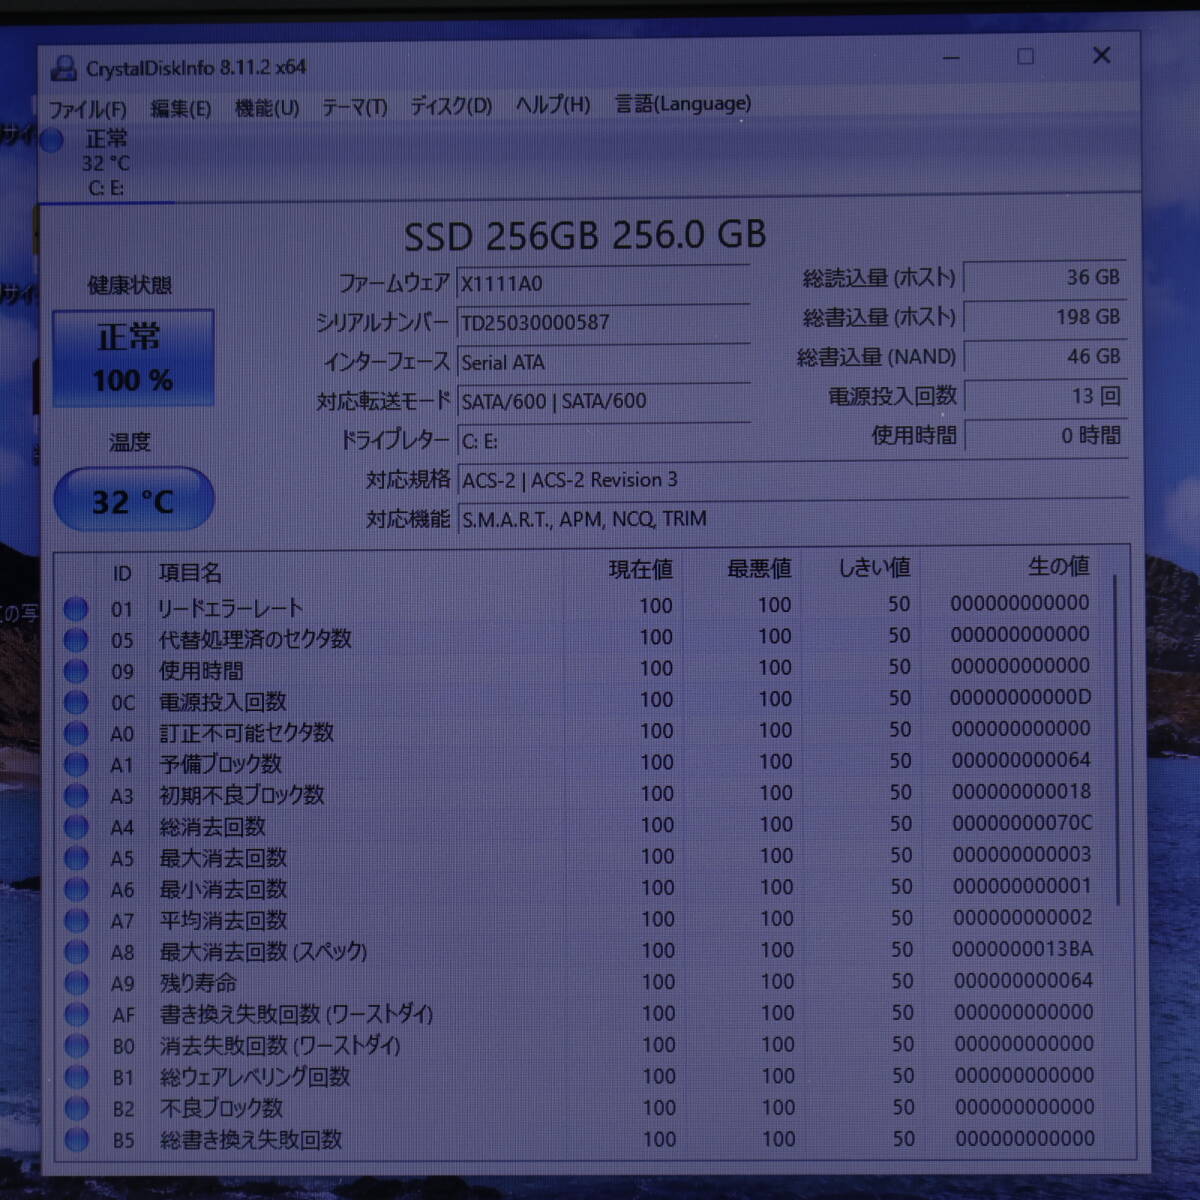Open the ファイル(F) menu
Viewport: 1200px width, 1200px height.
point(88,108)
